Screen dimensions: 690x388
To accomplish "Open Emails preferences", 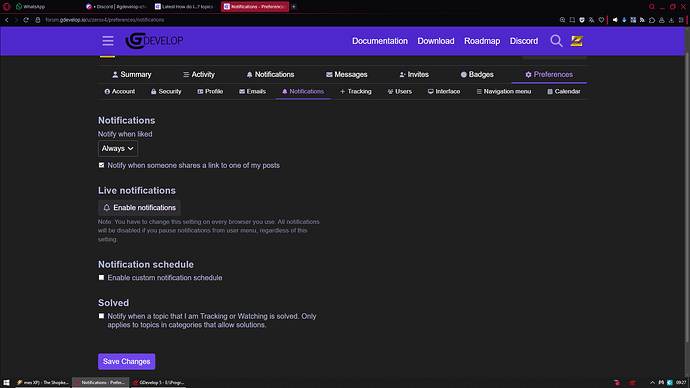I will [x=252, y=92].
